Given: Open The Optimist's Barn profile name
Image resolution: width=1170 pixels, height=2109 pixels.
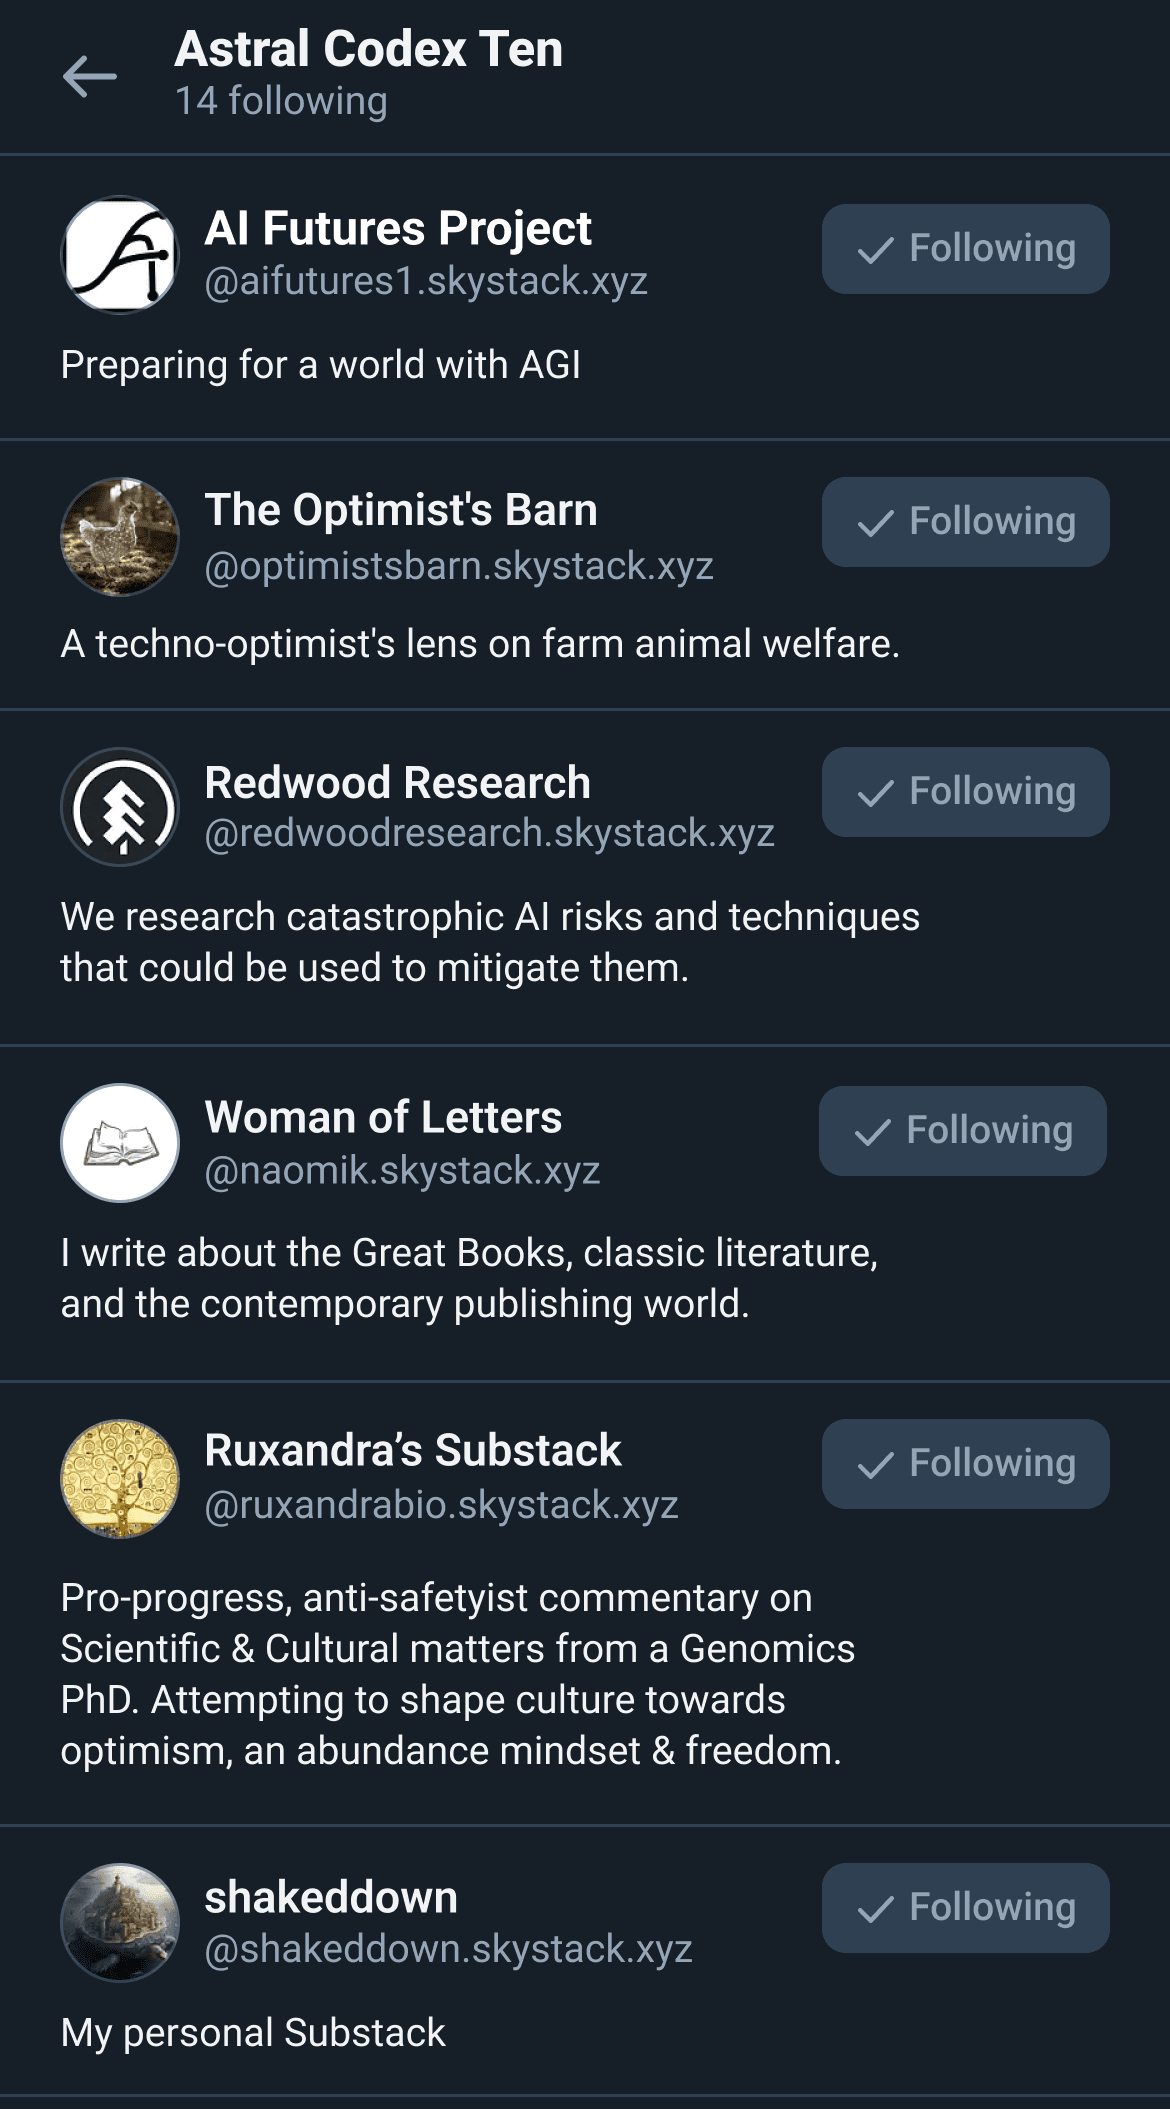Looking at the screenshot, I should pos(401,510).
